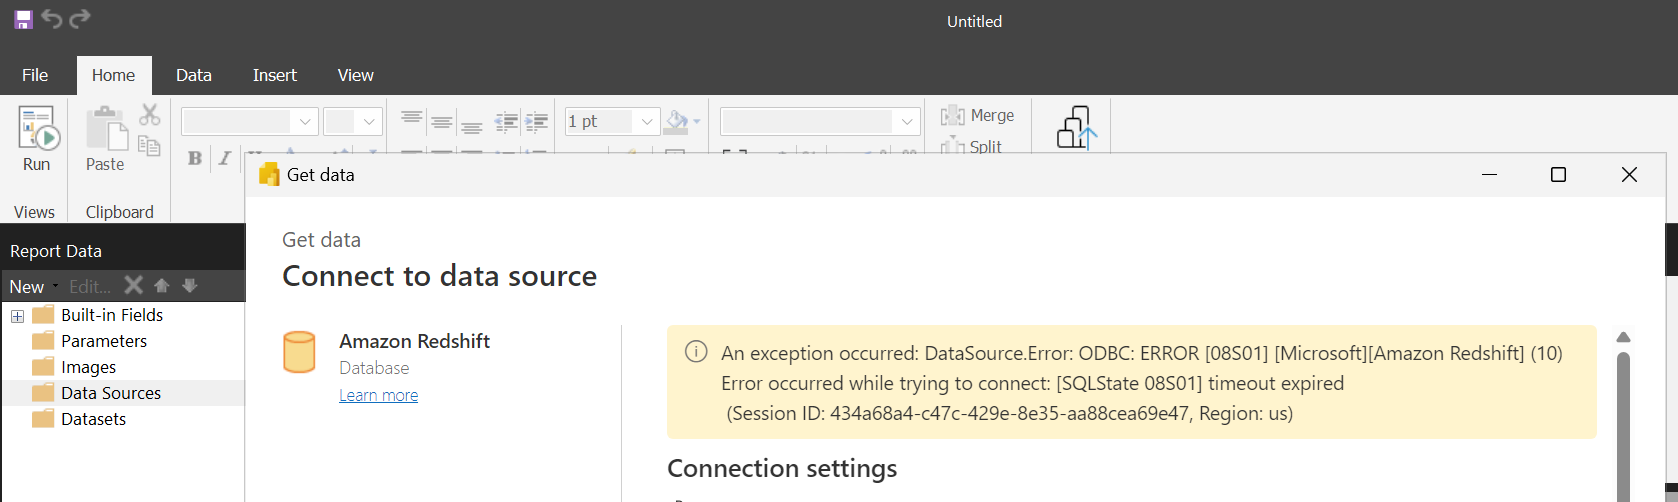This screenshot has width=1678, height=502.
Task: Click the Cut scissors icon
Action: click(149, 115)
